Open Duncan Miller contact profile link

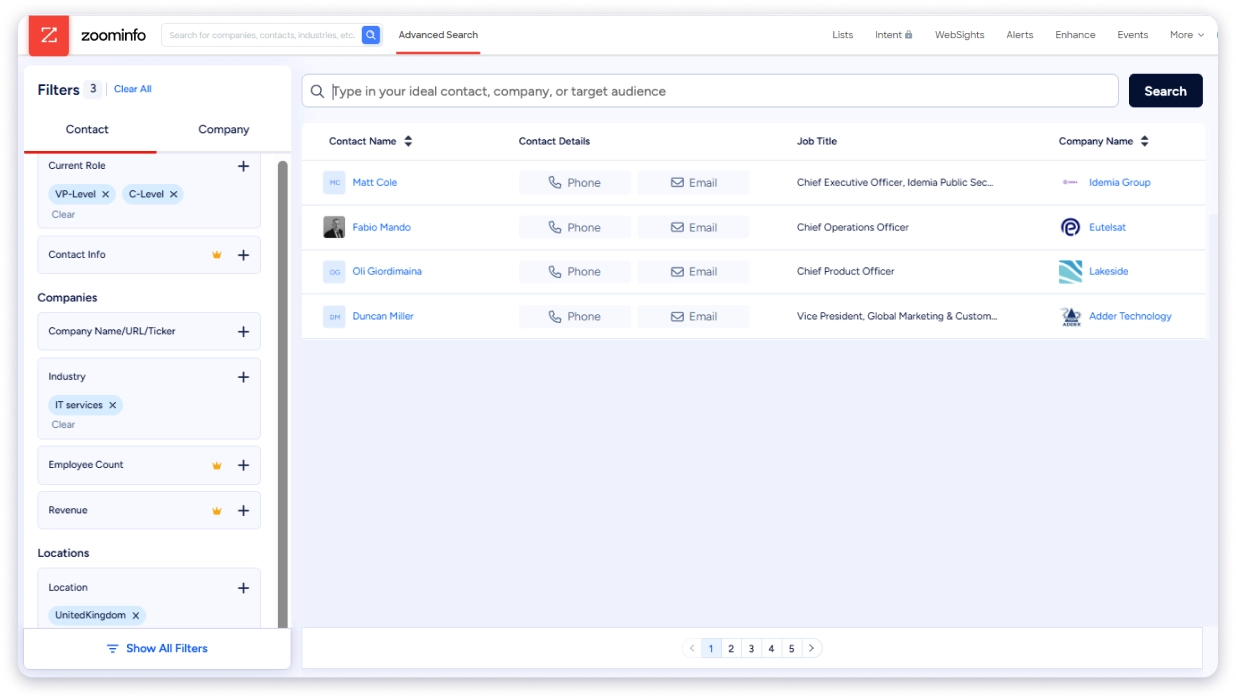[383, 316]
